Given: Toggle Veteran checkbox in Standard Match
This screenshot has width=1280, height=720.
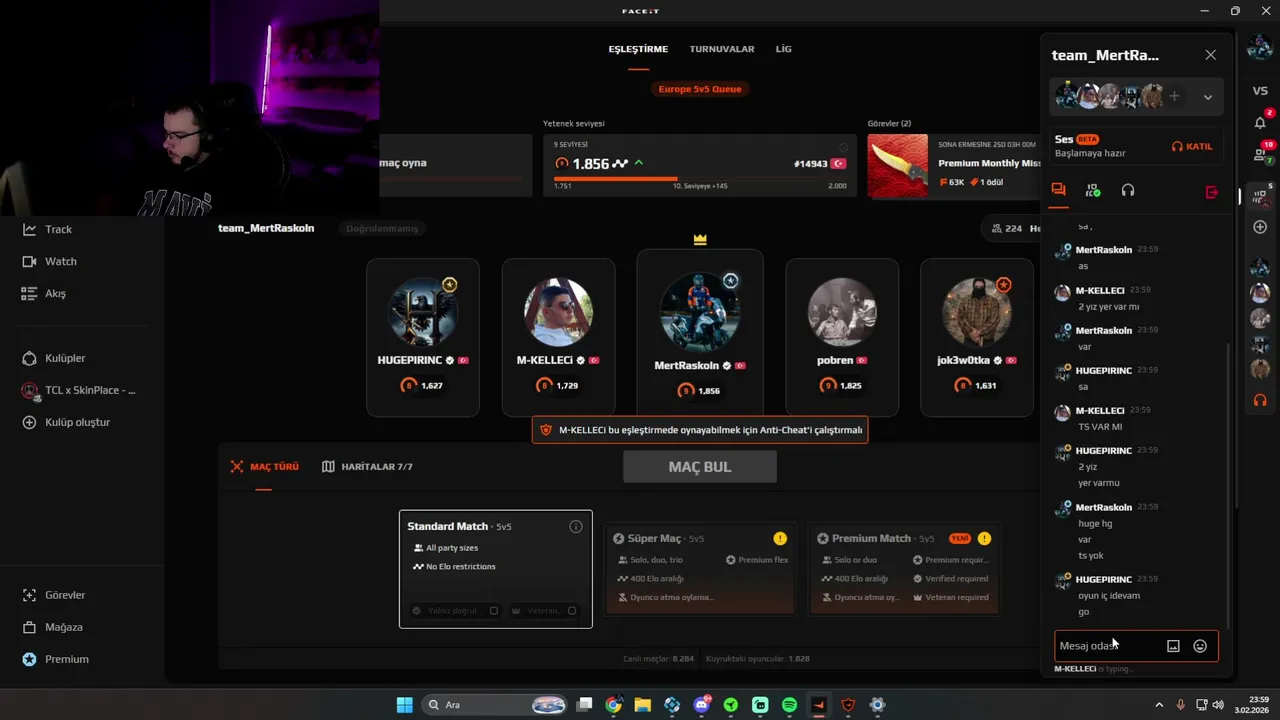Looking at the screenshot, I should pyautogui.click(x=572, y=611).
